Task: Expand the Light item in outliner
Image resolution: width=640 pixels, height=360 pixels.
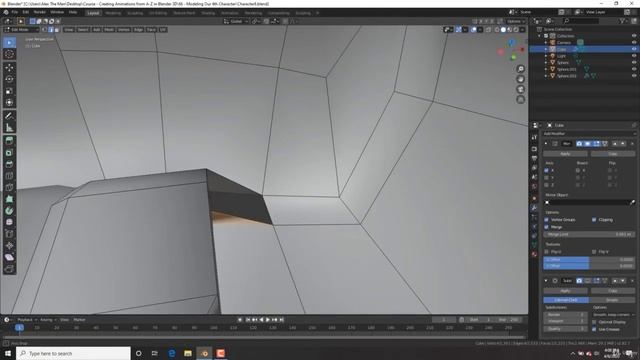Action: (x=546, y=56)
